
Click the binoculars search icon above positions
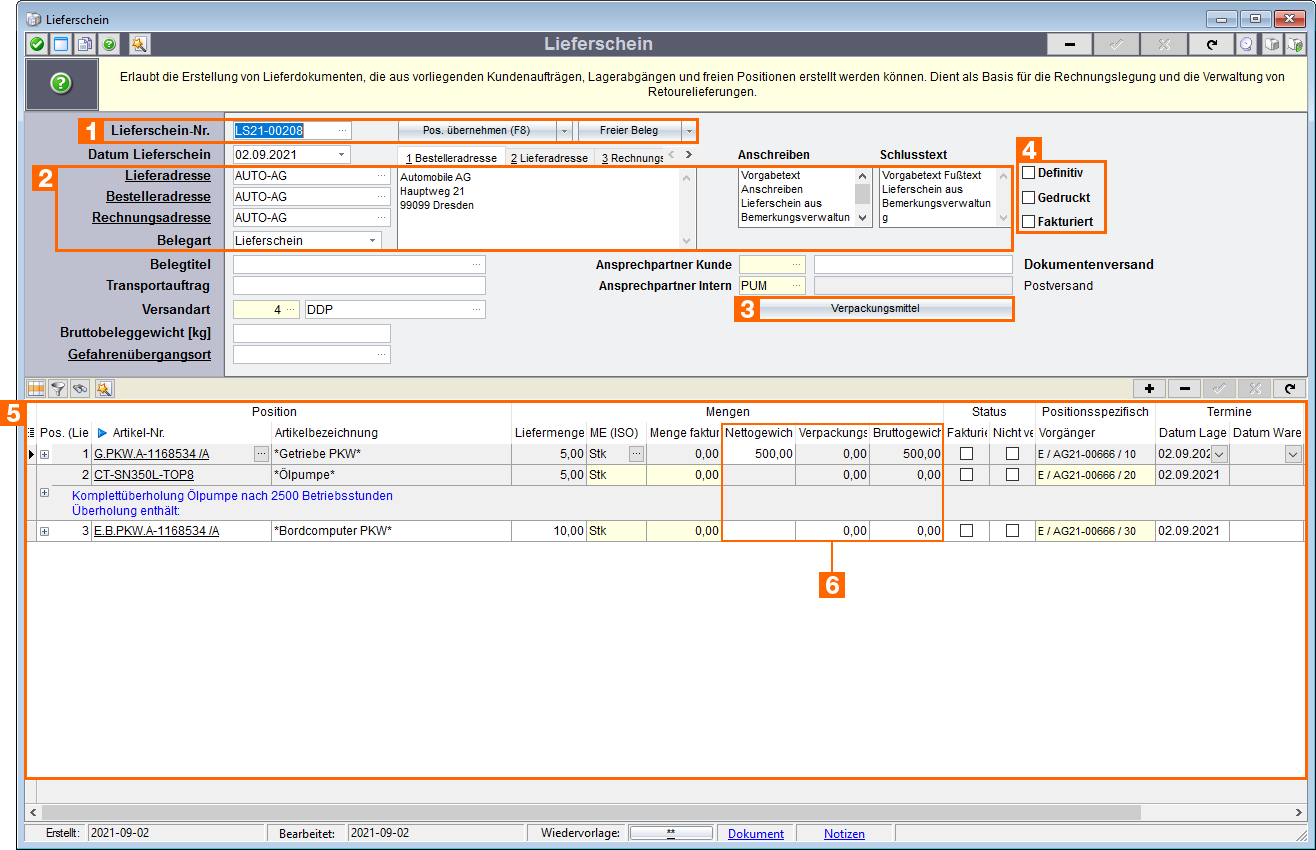[81, 388]
